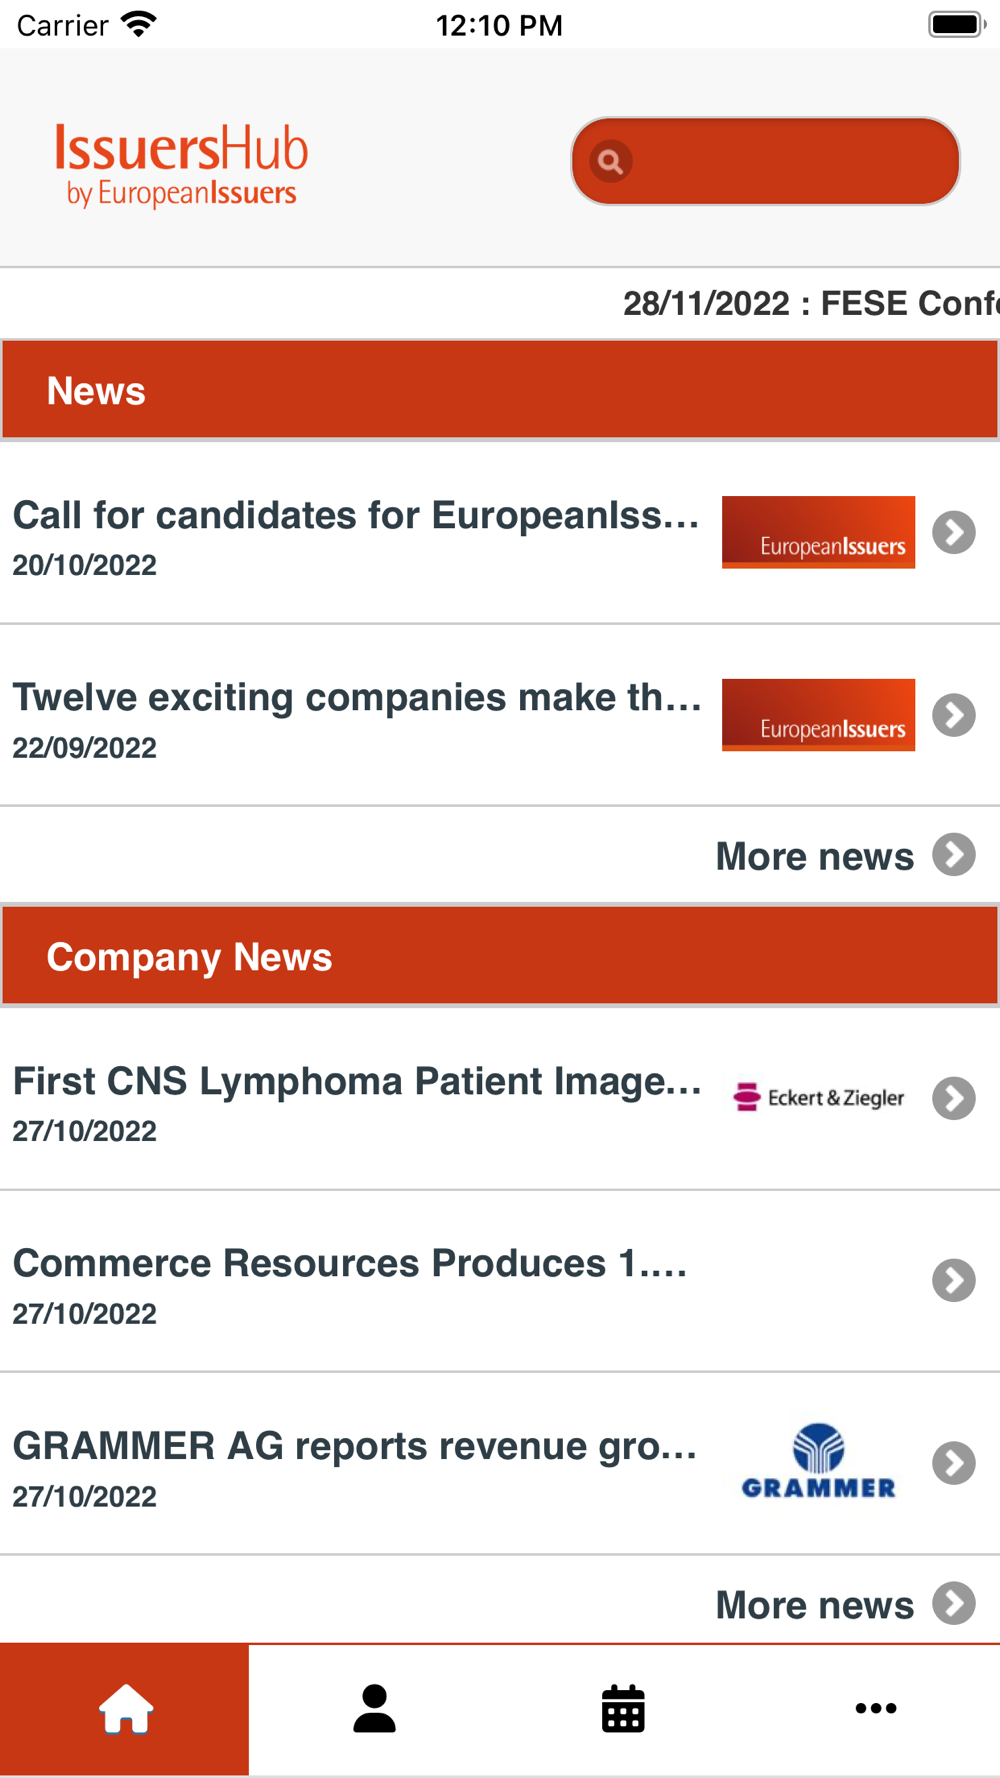
Task: Open Twelve exciting companies news headline
Action: [357, 697]
